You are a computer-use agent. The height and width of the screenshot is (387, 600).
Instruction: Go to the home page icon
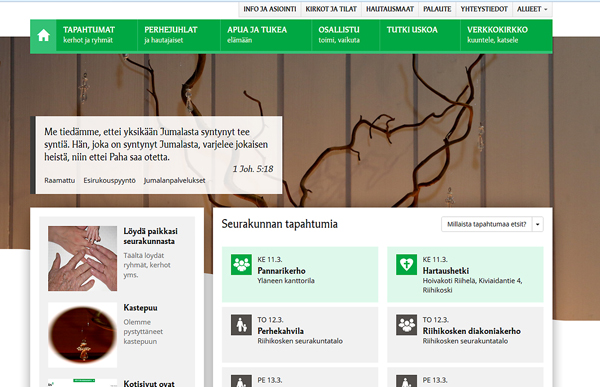[x=43, y=35]
